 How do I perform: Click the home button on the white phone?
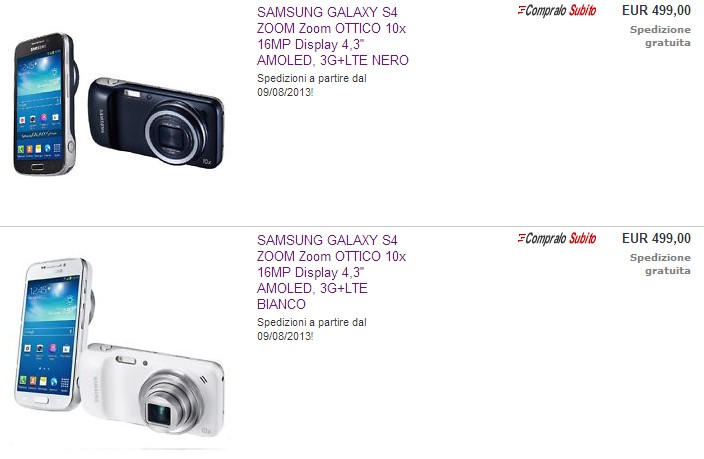tap(41, 401)
